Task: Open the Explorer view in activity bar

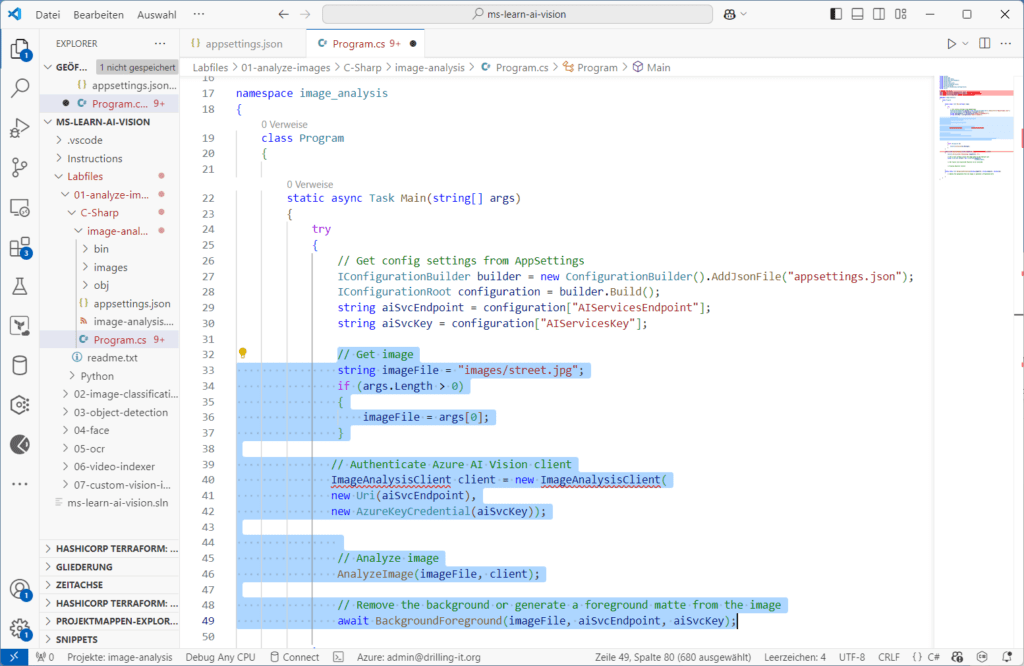Action: click(20, 48)
